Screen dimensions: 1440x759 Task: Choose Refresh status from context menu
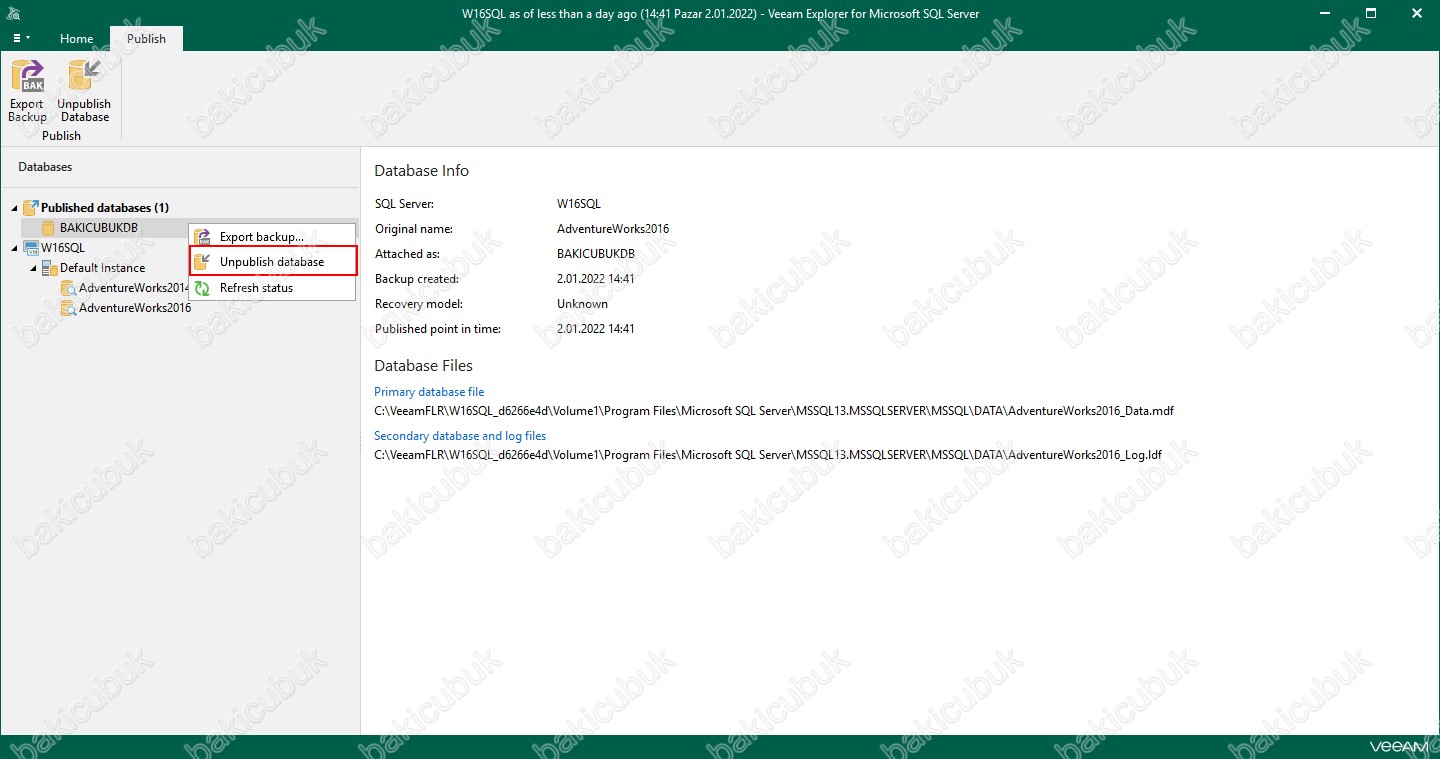[256, 288]
